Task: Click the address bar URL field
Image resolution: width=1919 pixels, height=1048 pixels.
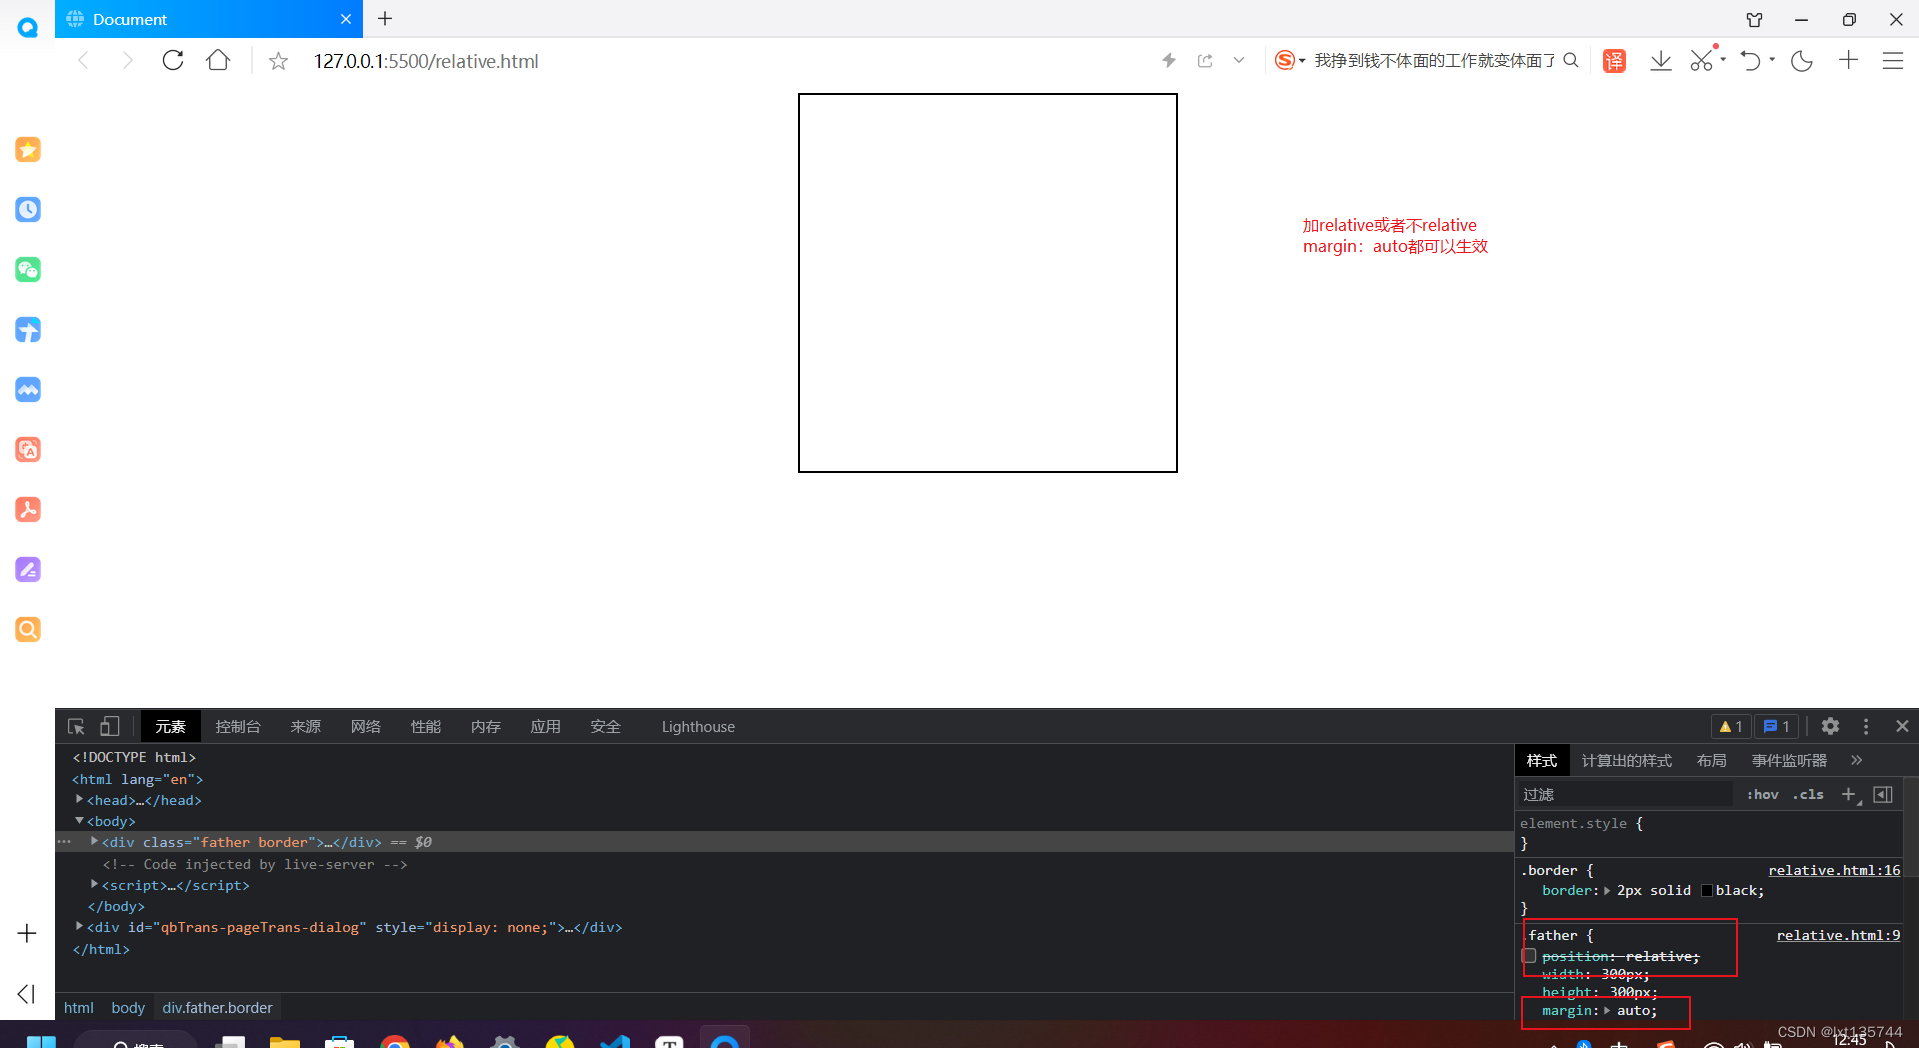Action: 426,61
